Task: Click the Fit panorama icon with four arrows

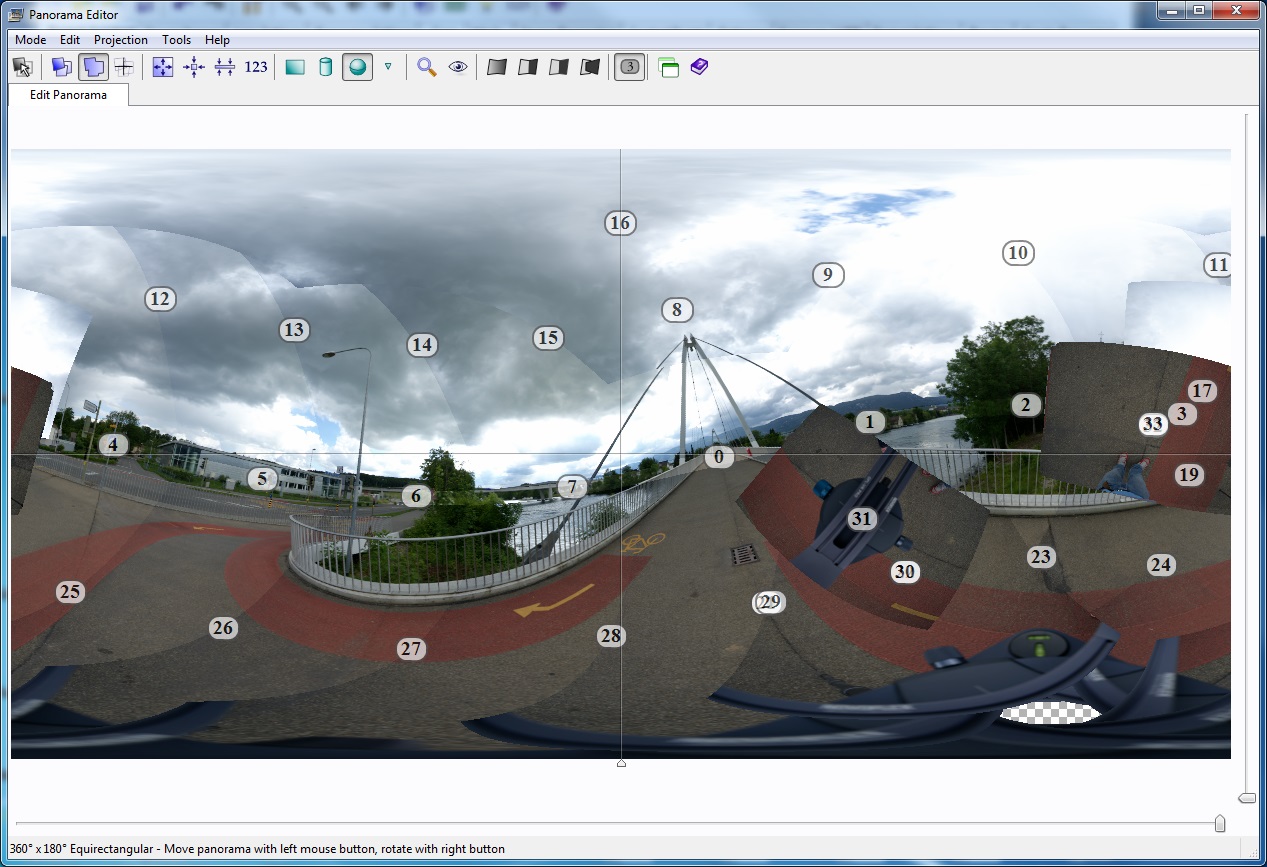Action: click(x=163, y=67)
